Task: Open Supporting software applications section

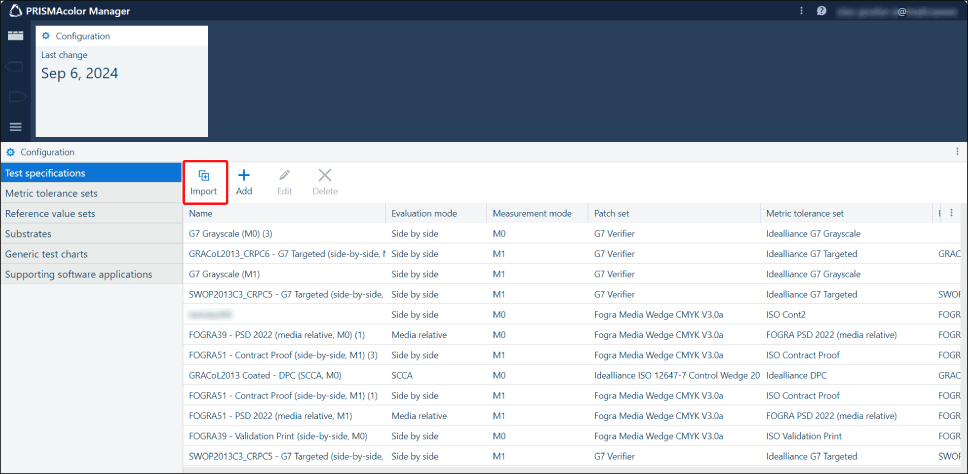Action: 78,274
